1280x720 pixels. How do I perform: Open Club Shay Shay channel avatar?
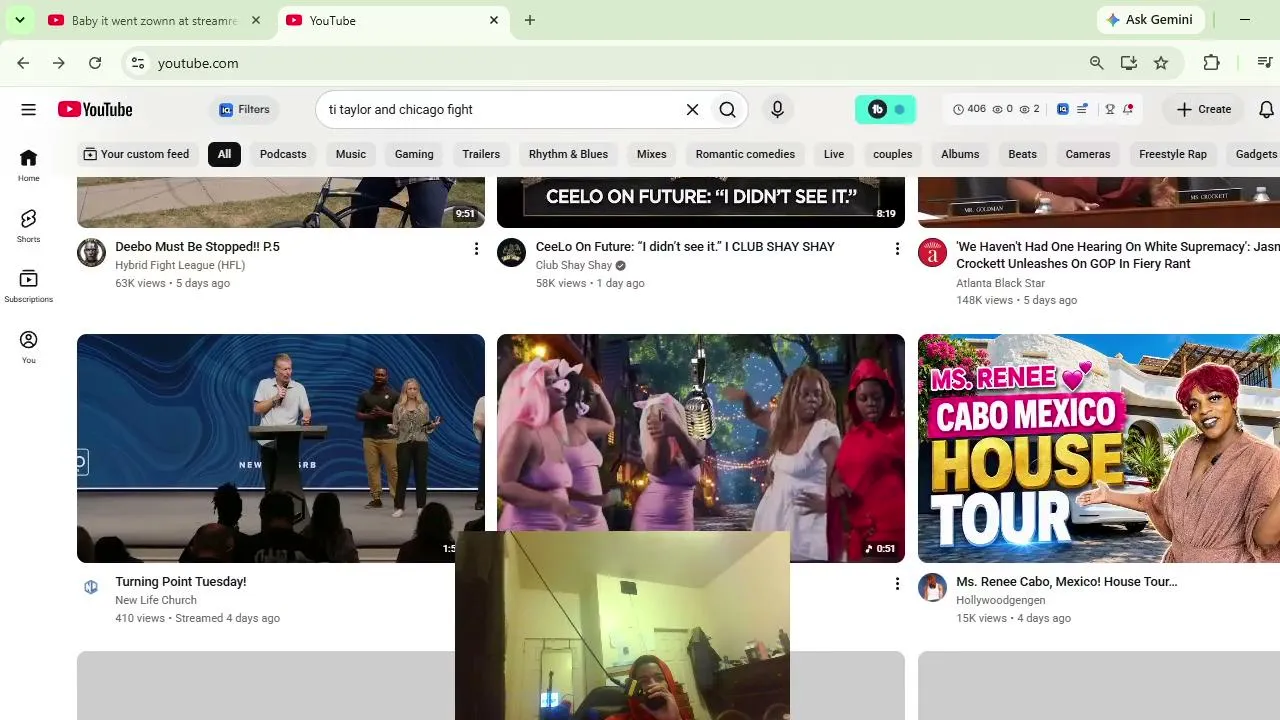(511, 252)
